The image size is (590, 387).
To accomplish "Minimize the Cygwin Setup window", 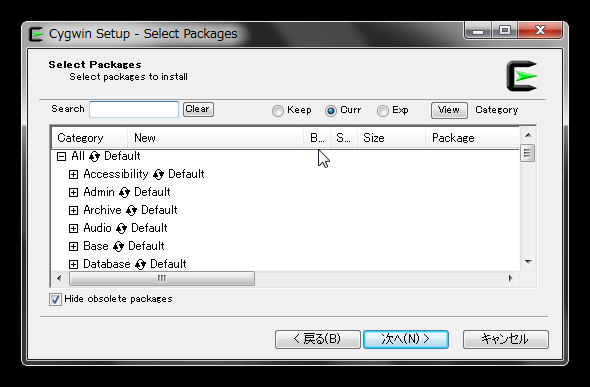I will coord(478,30).
